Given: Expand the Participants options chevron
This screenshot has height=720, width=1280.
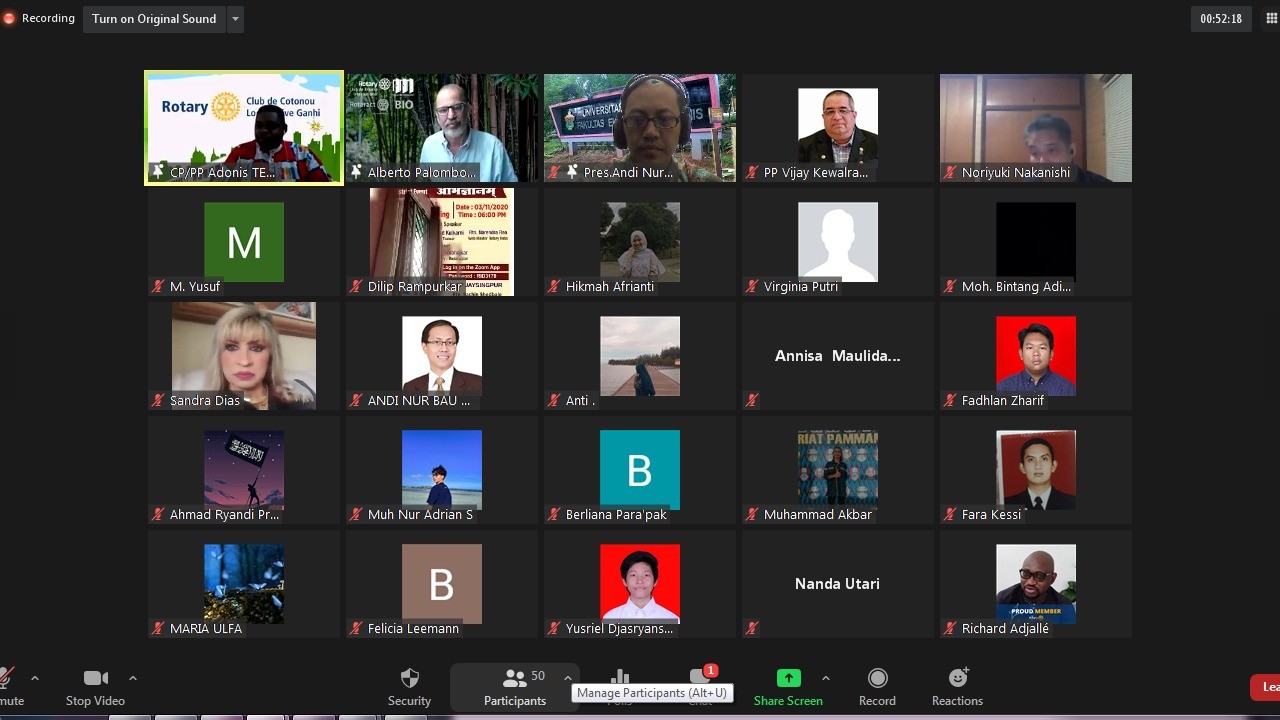Looking at the screenshot, I should point(567,678).
